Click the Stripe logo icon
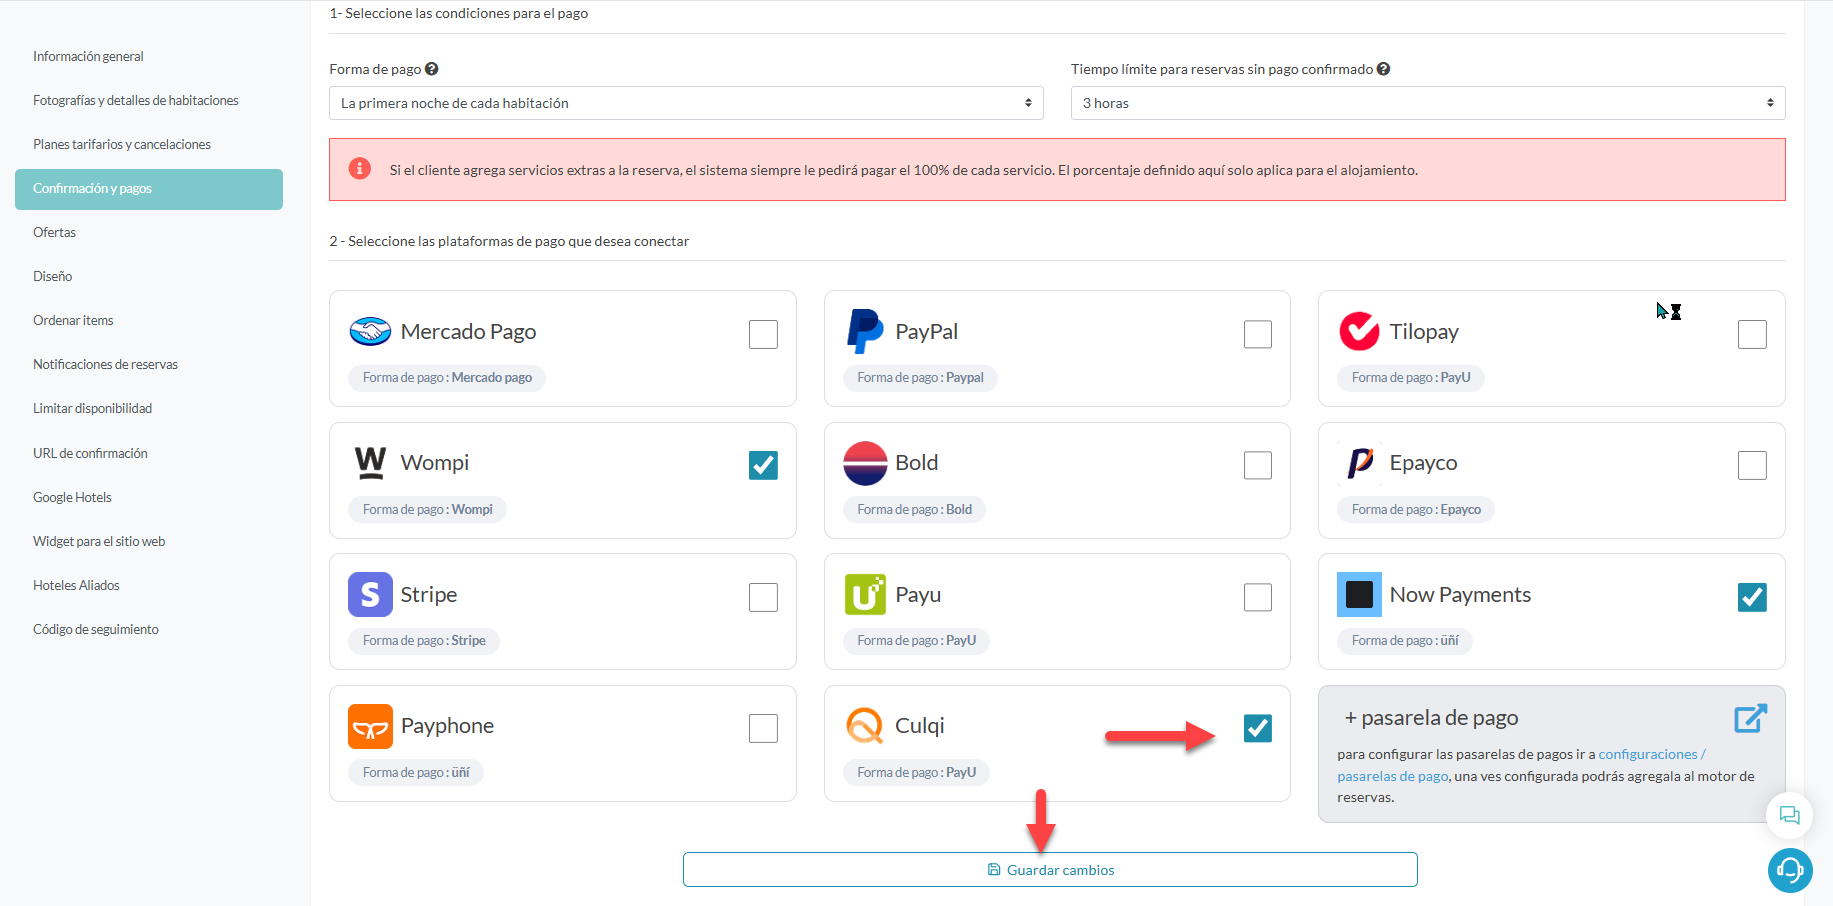Viewport: 1833px width, 906px height. pyautogui.click(x=370, y=595)
